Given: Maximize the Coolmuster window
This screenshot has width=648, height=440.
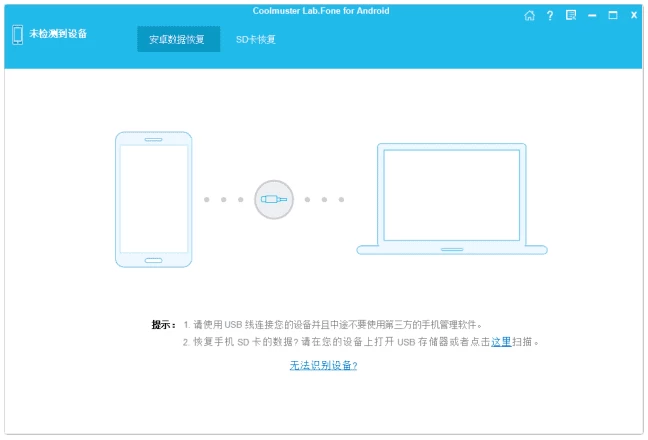Looking at the screenshot, I should (x=613, y=16).
